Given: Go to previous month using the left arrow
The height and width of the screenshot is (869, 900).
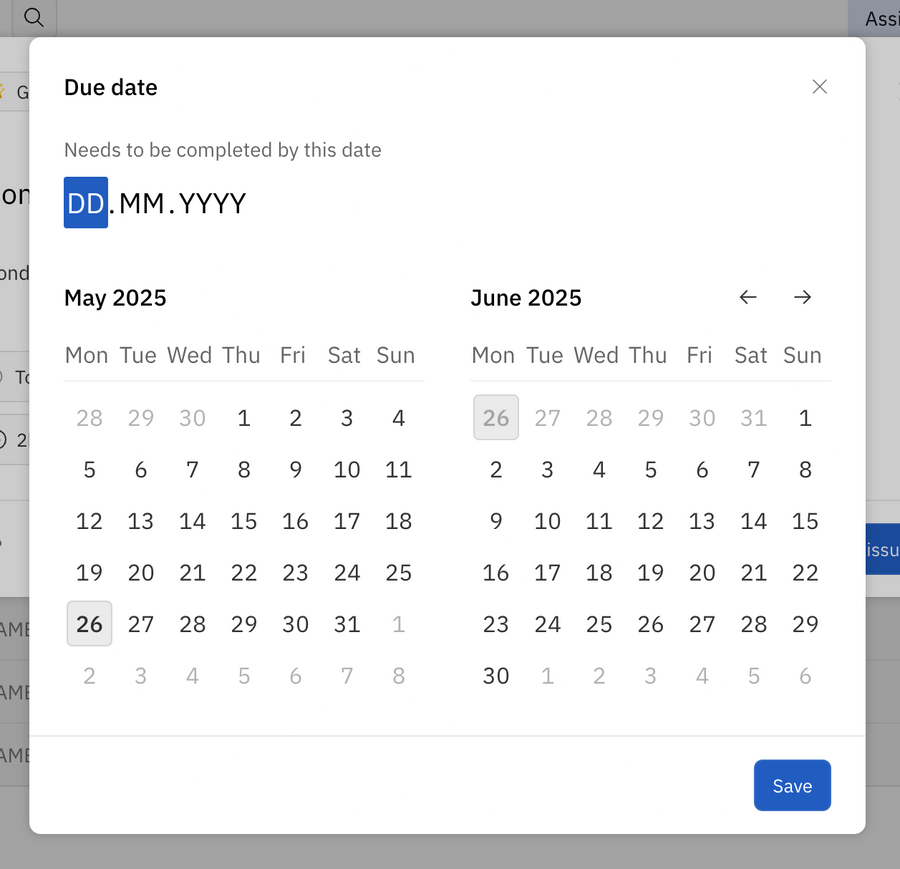Looking at the screenshot, I should [748, 297].
